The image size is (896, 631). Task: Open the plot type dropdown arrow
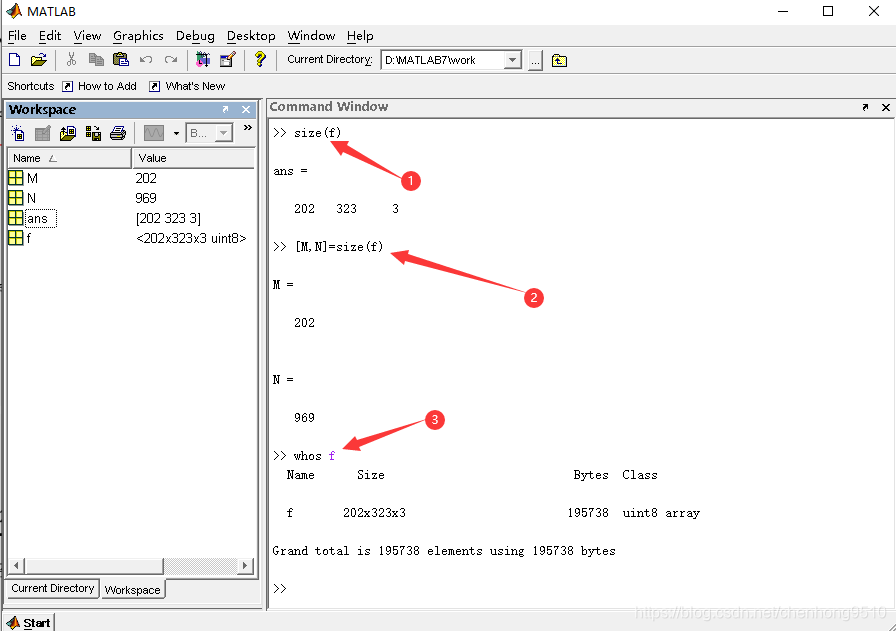tap(176, 133)
